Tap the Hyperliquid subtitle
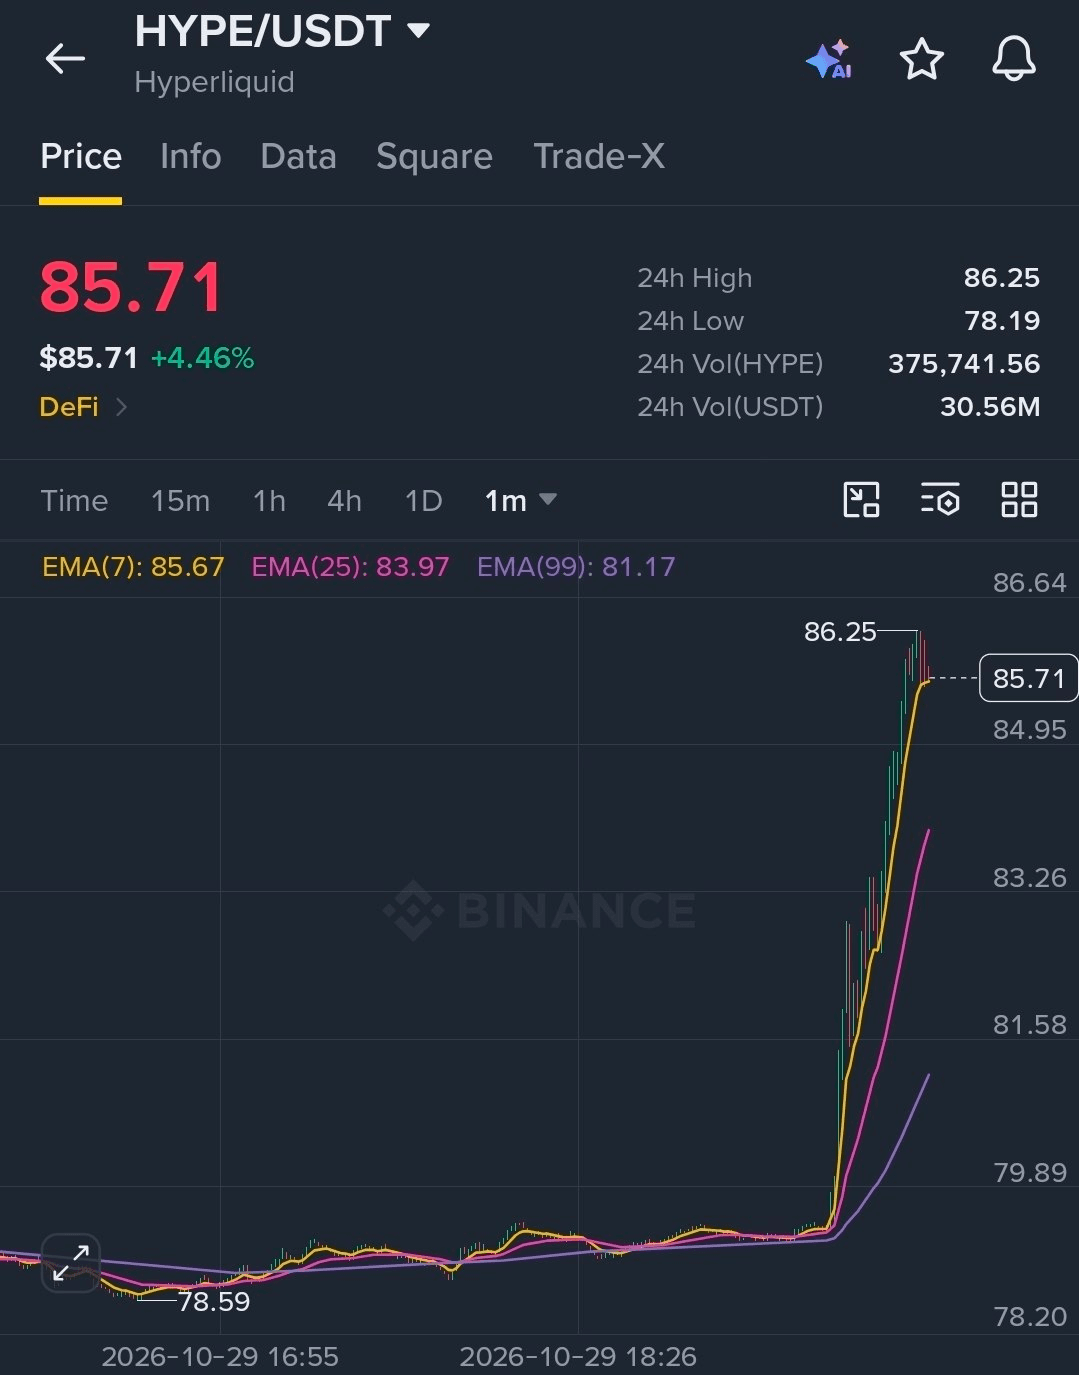This screenshot has height=1375, width=1079. tap(214, 82)
